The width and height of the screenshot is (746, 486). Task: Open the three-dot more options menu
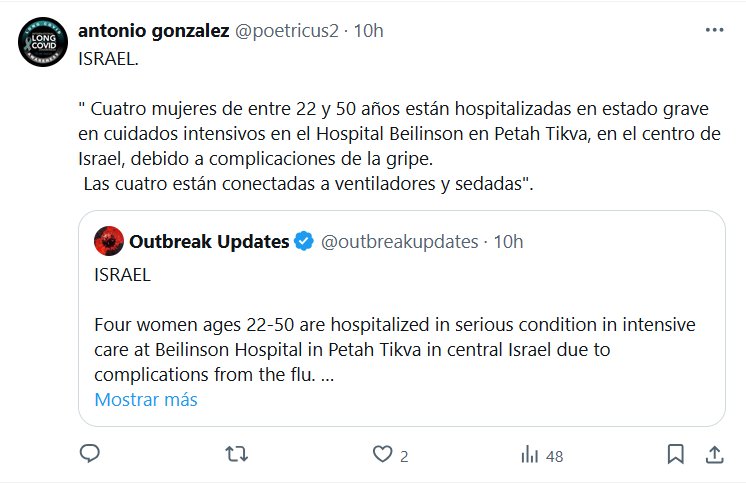click(714, 30)
